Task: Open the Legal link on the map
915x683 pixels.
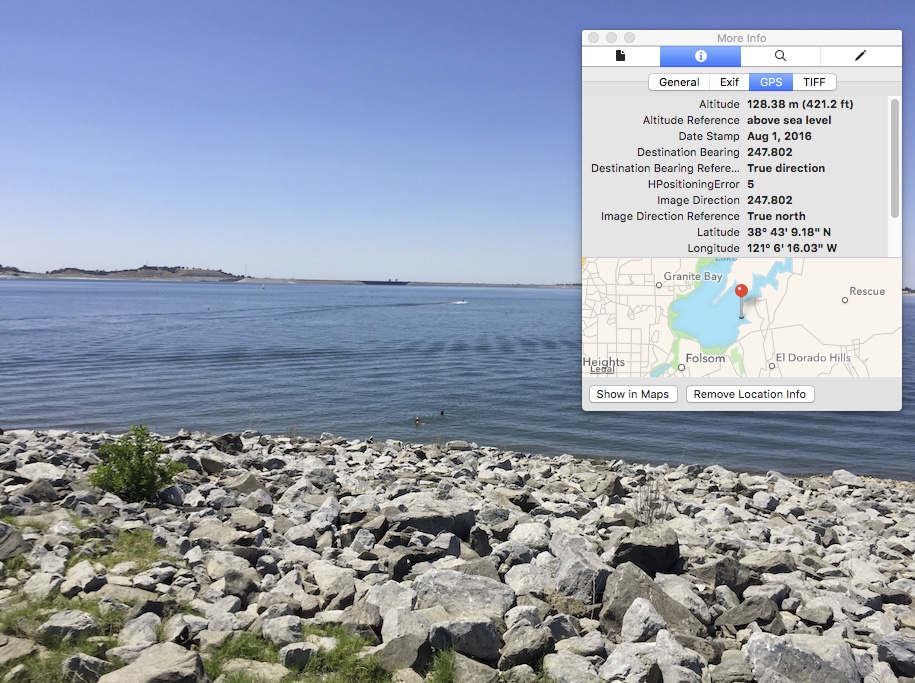Action: pyautogui.click(x=602, y=369)
